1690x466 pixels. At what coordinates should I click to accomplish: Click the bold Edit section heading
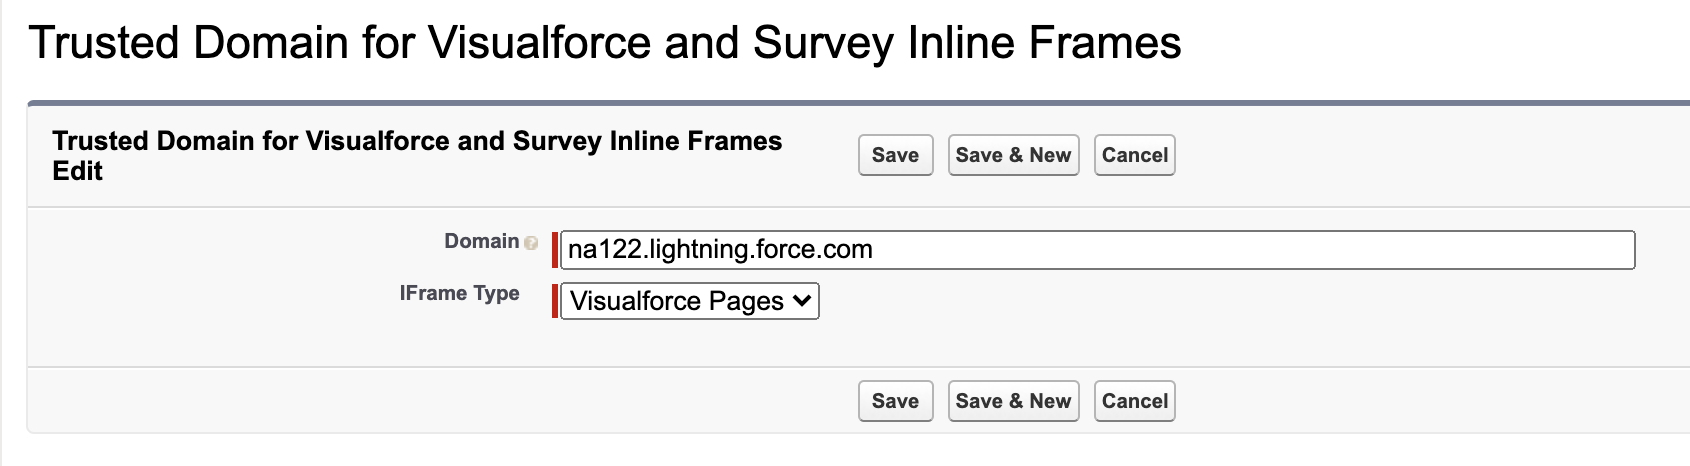pyautogui.click(x=417, y=141)
